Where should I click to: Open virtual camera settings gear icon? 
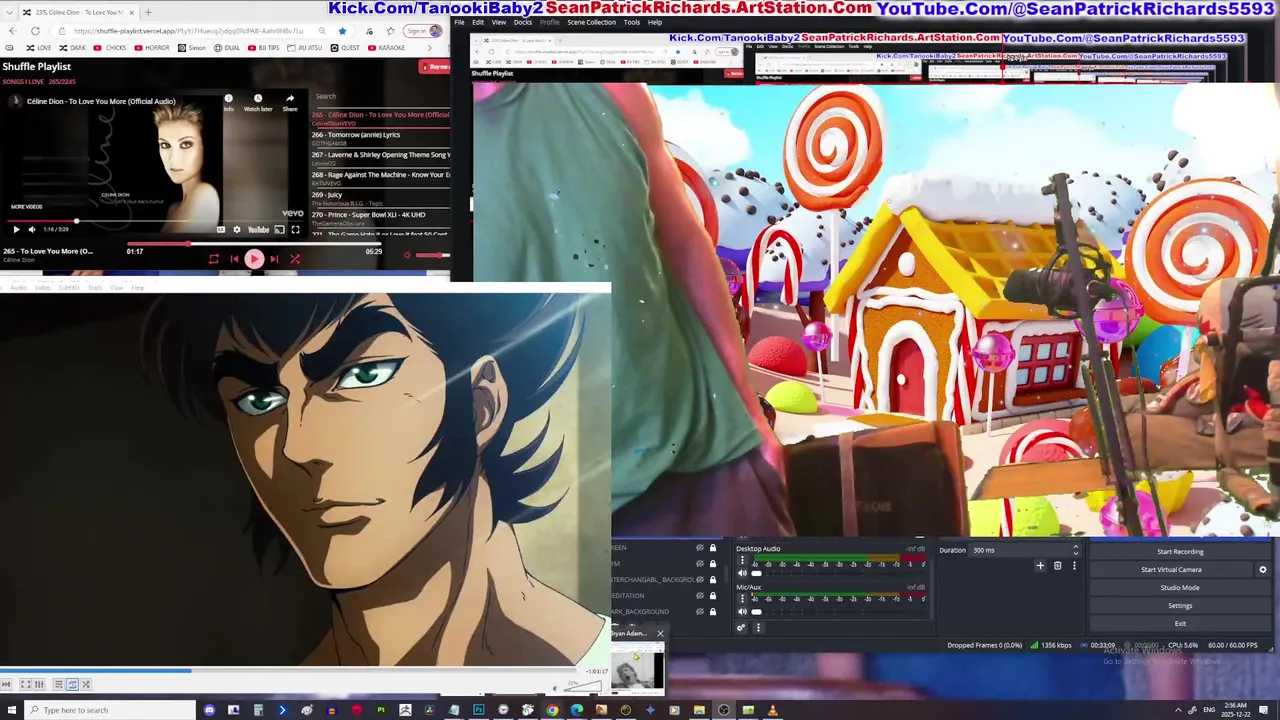tap(1262, 570)
